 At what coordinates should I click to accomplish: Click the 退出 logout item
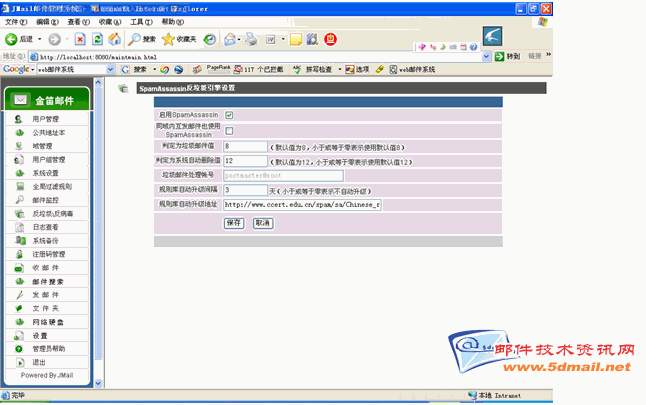click(x=38, y=362)
